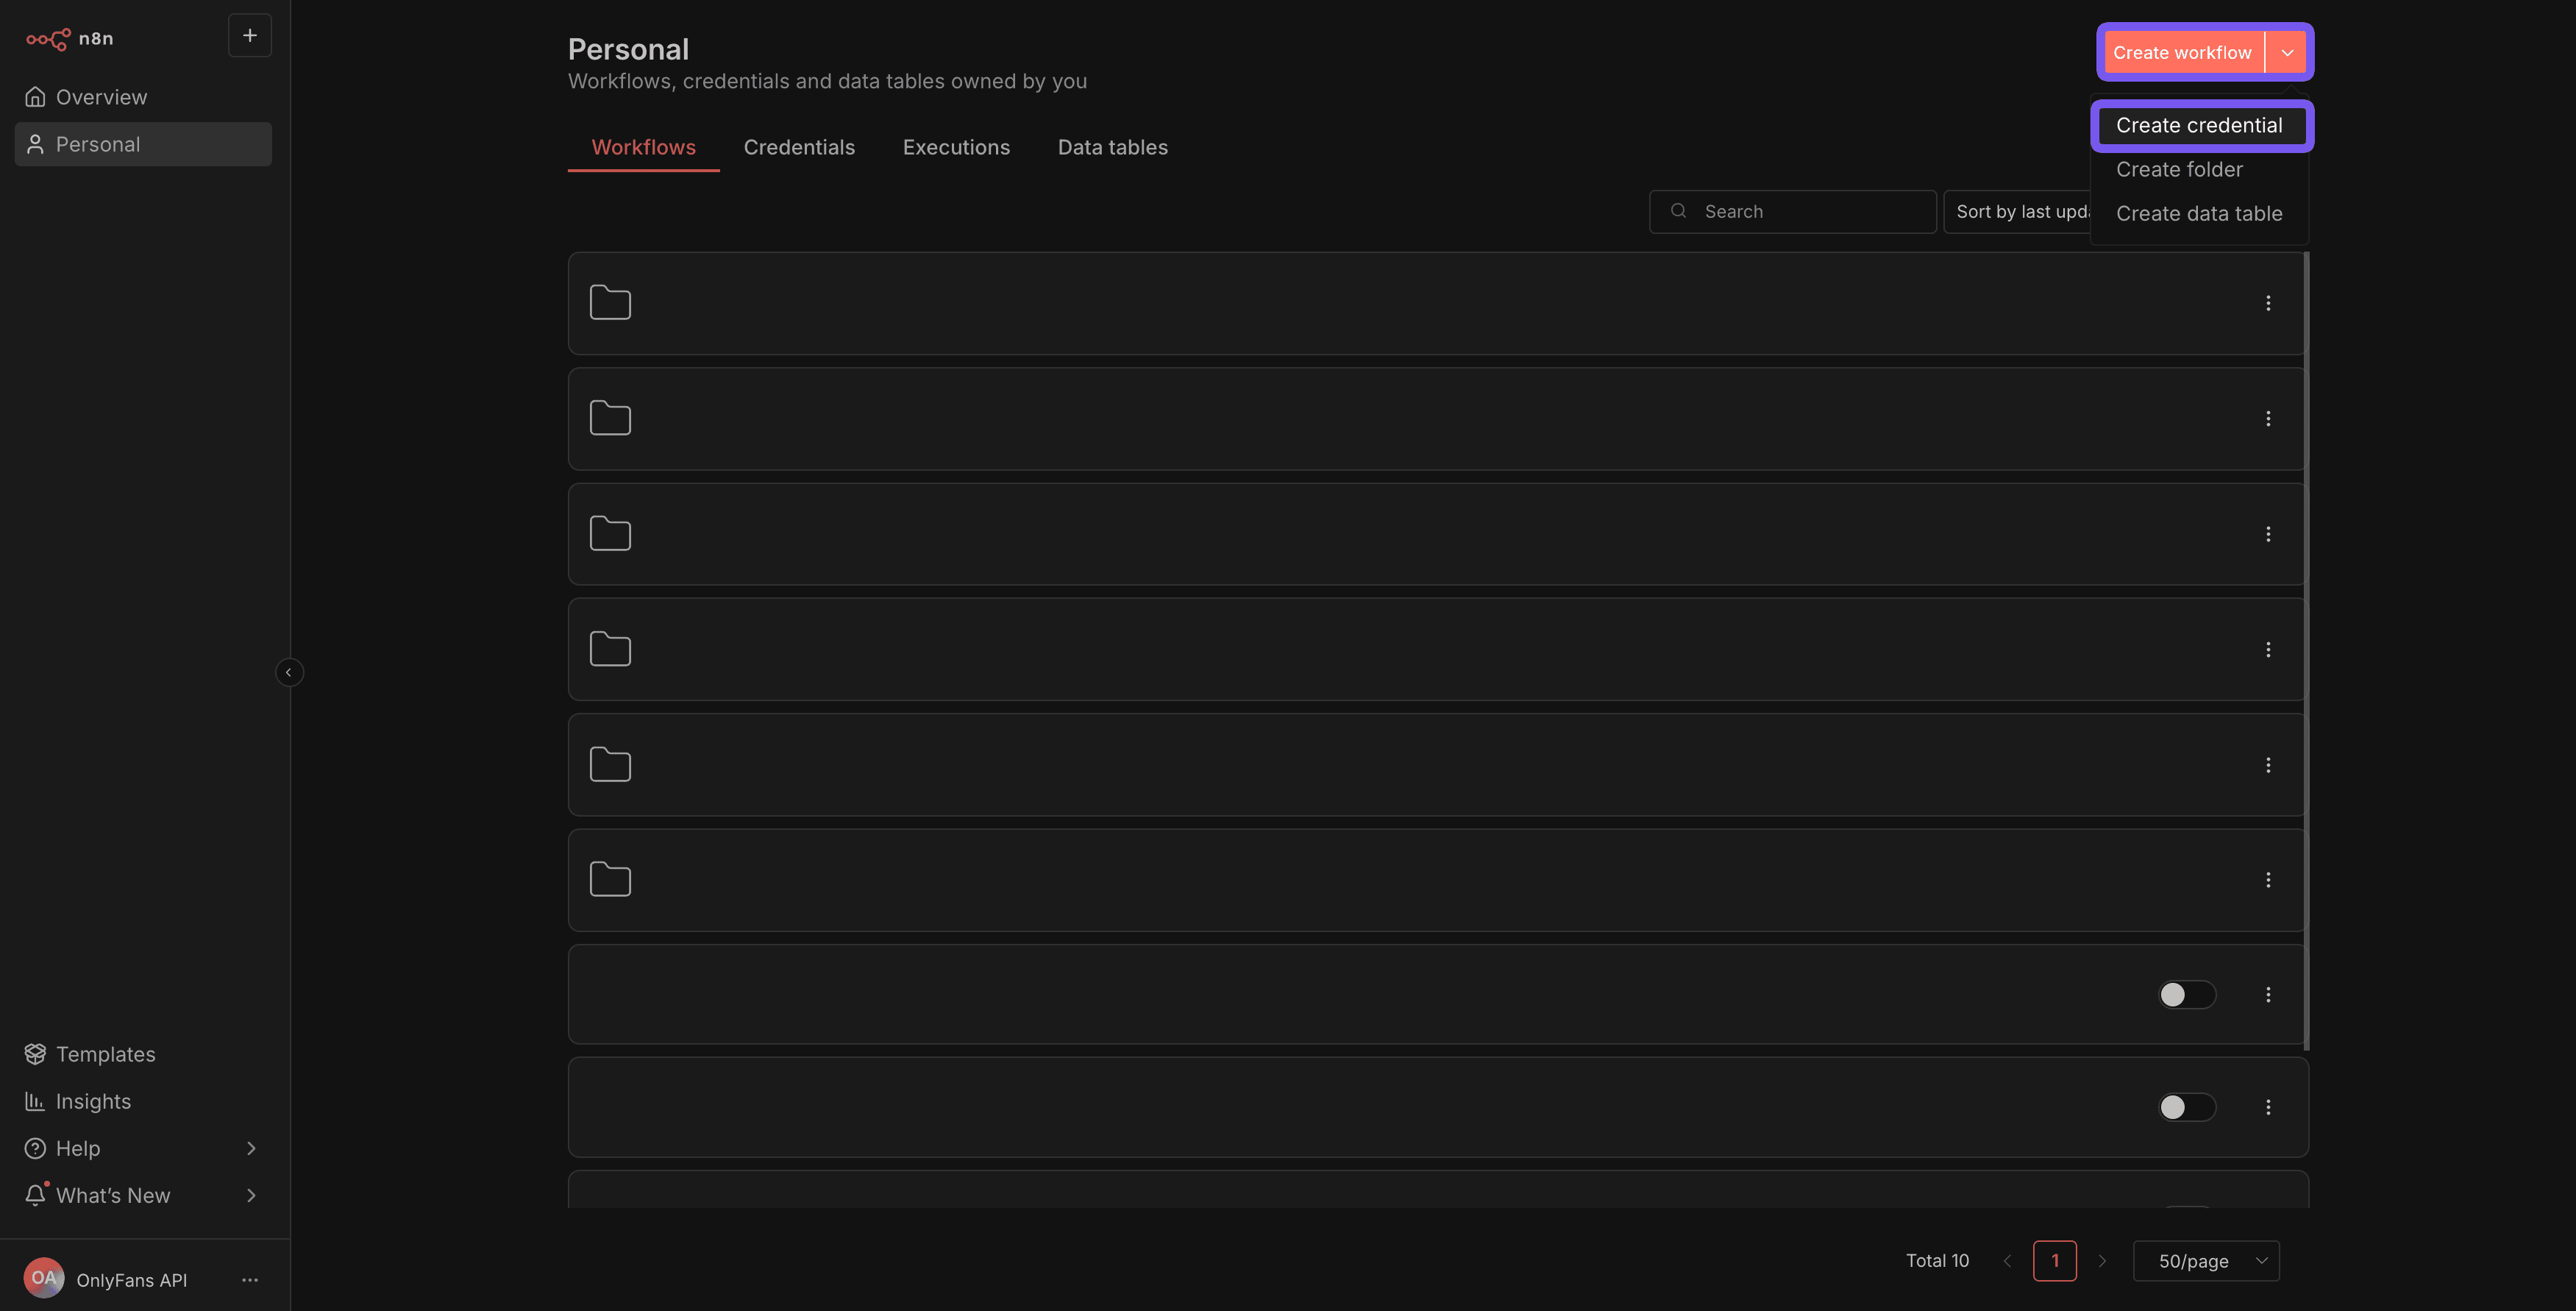Screen dimensions: 2576x1311
Task: Open the 50/page size dropdown
Action: coord(2206,1261)
